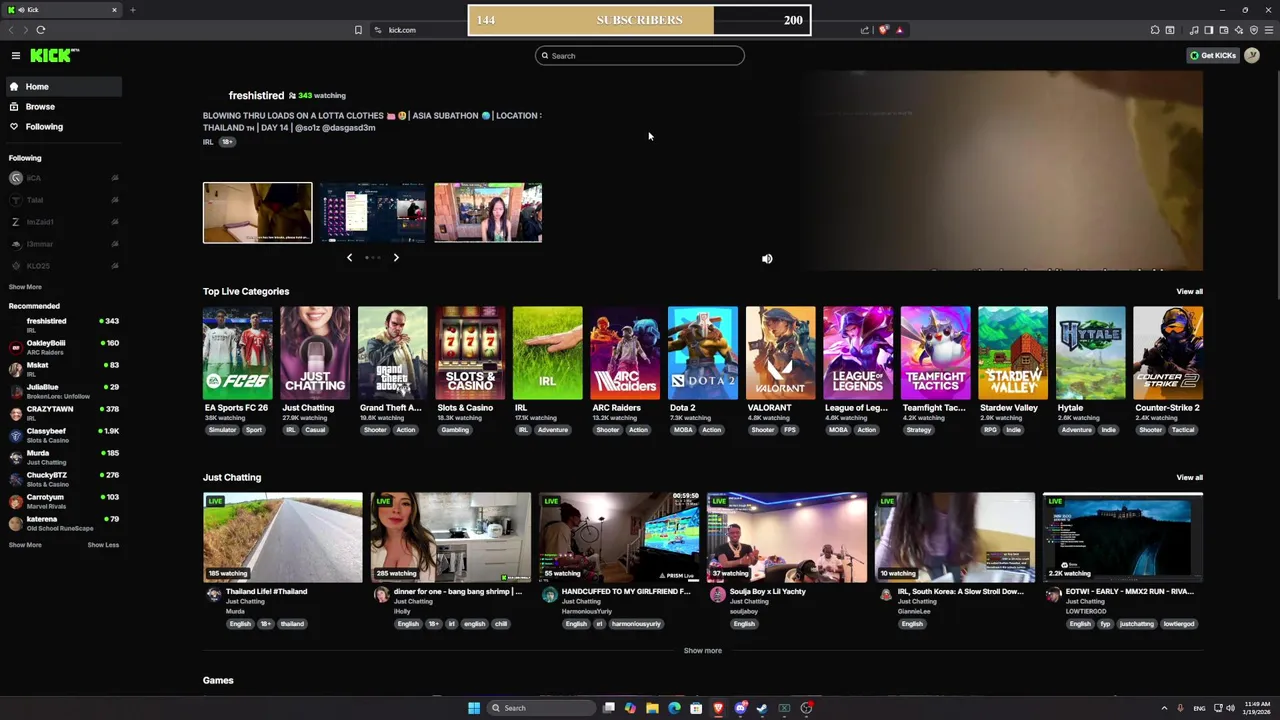Select third featured stream preview thumbnail
The height and width of the screenshot is (720, 1280).
[488, 212]
